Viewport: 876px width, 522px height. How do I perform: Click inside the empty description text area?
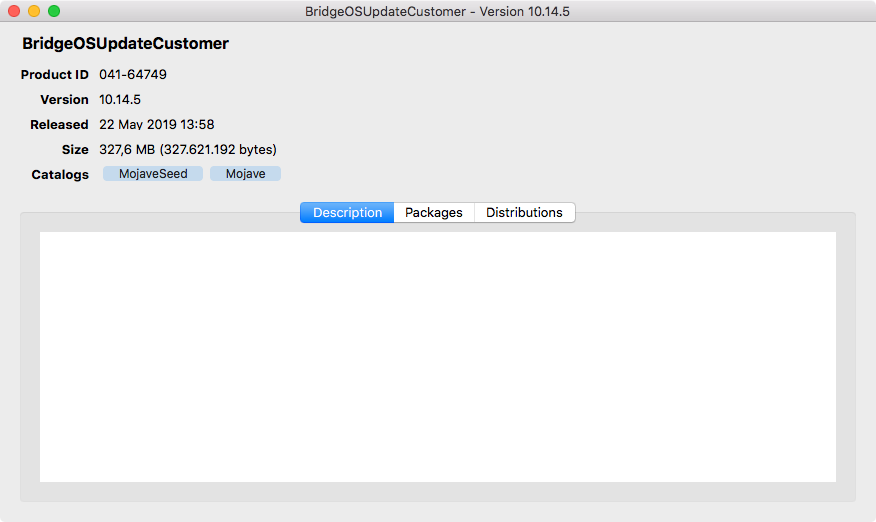pyautogui.click(x=437, y=357)
